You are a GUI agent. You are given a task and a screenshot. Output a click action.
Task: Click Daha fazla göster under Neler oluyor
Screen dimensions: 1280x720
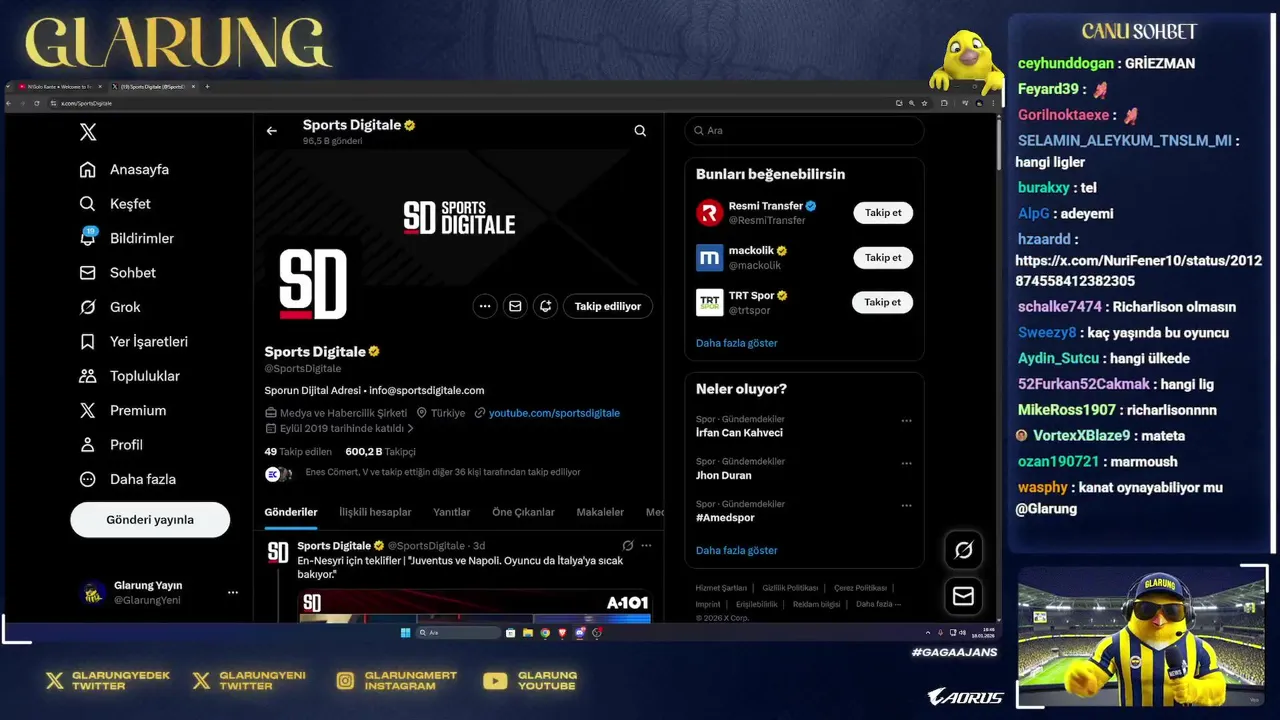point(736,550)
